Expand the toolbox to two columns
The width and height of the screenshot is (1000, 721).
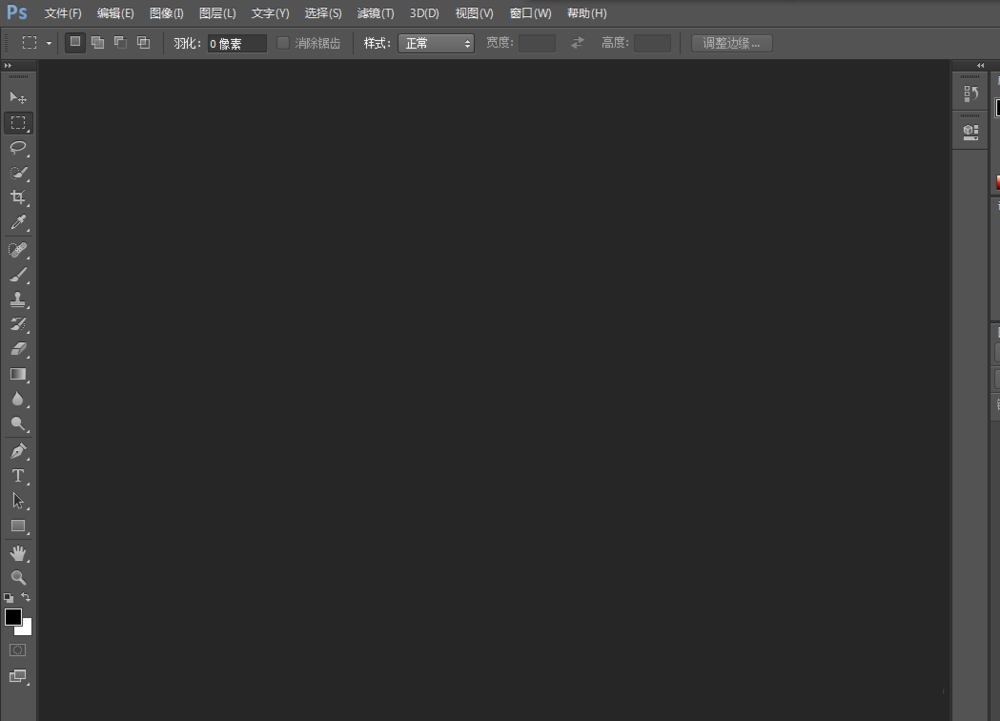8,66
